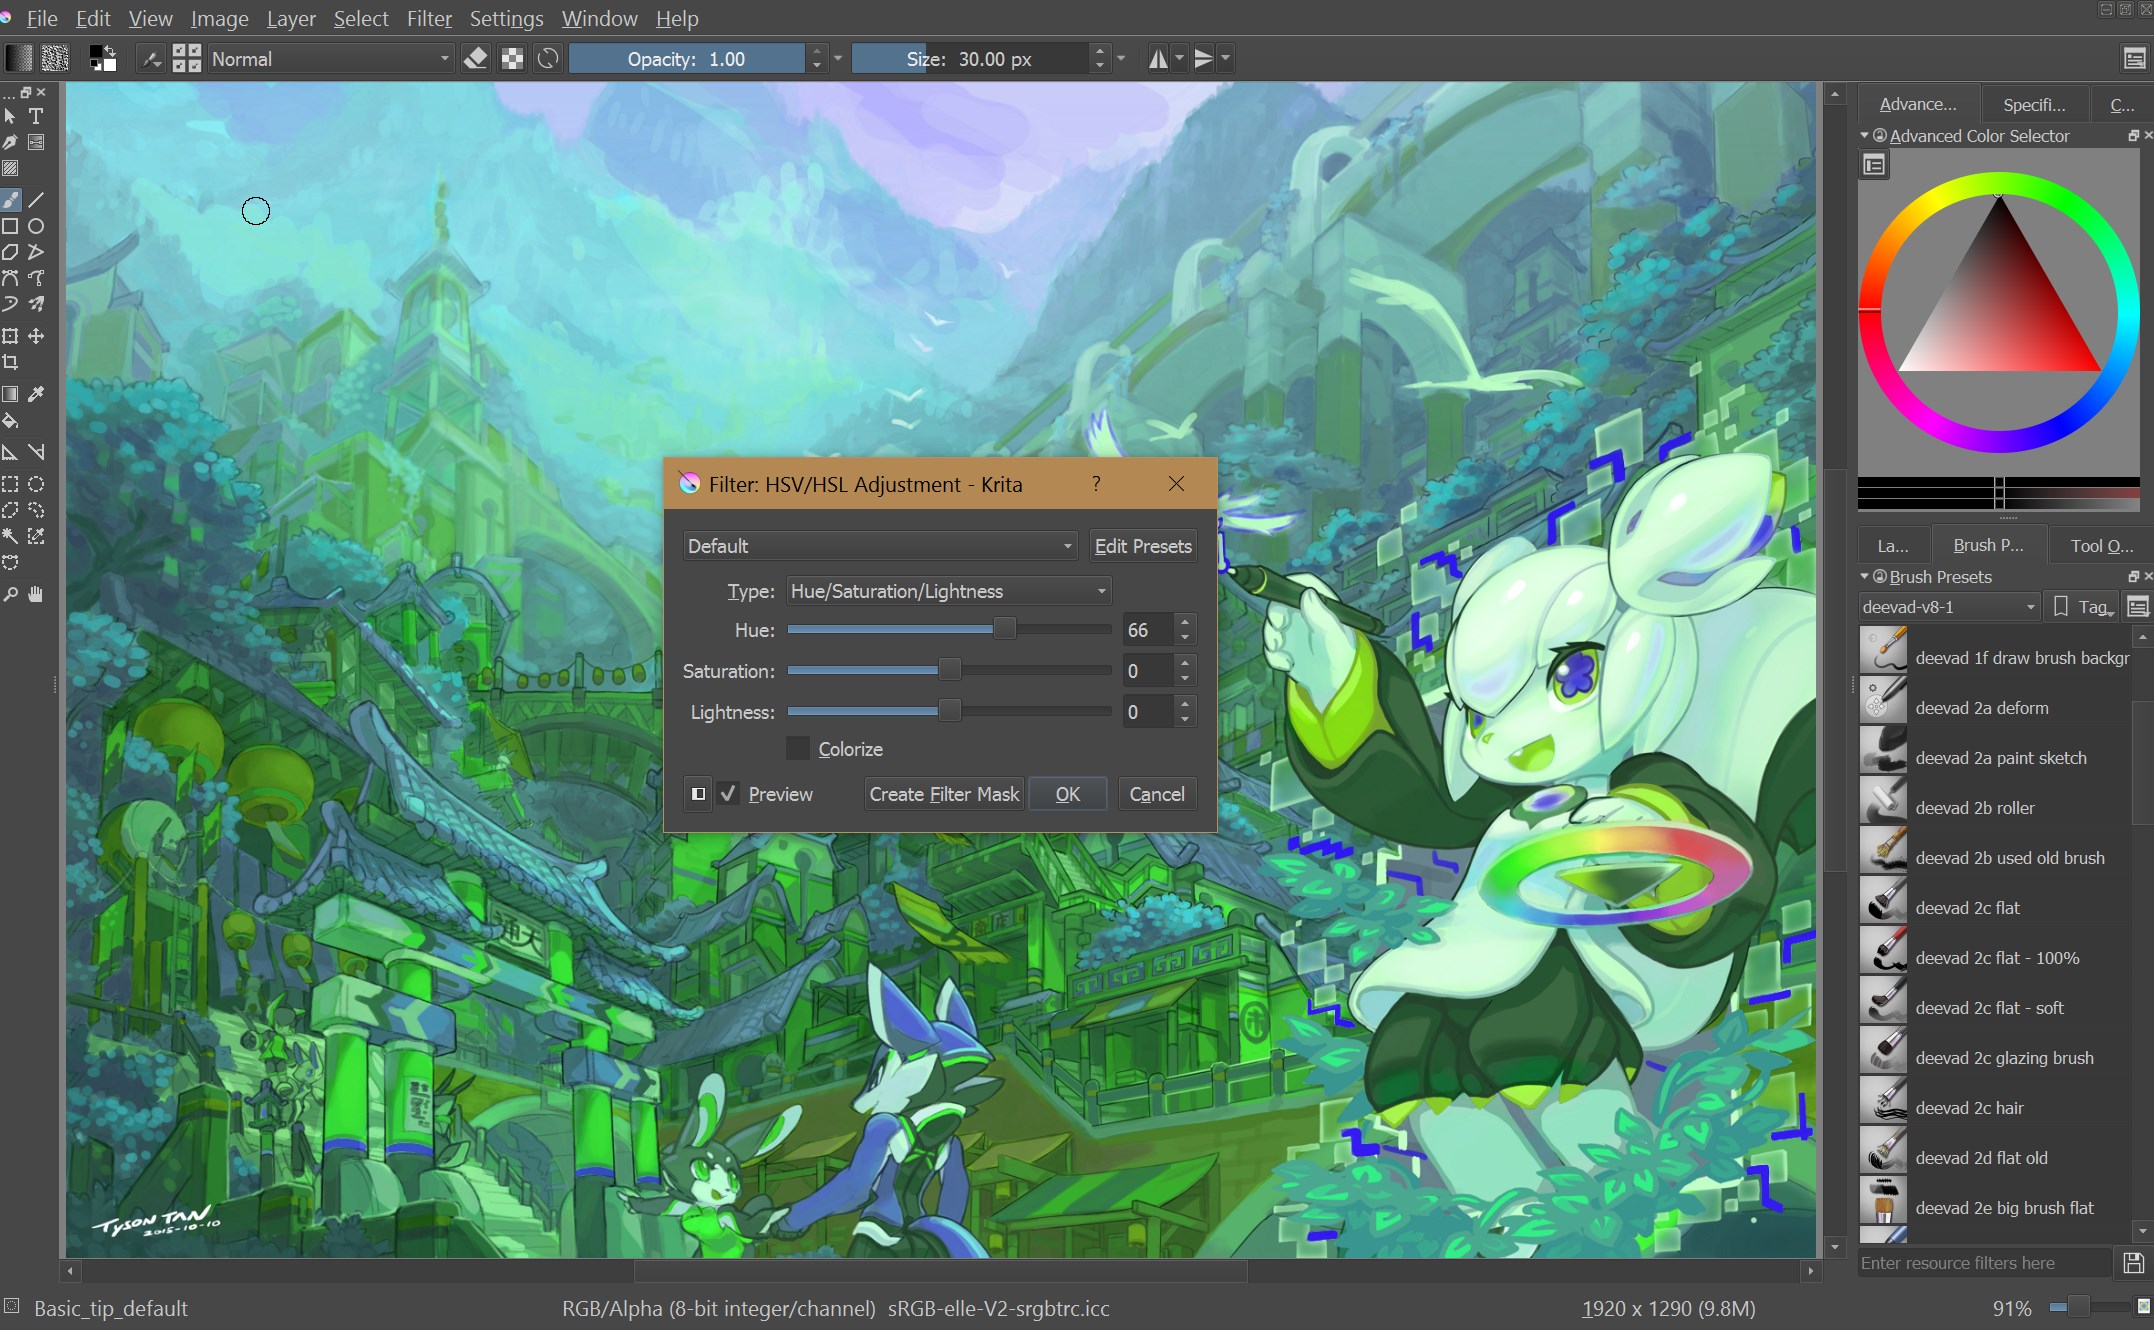Collapse the Brush Presets docker

point(1864,576)
